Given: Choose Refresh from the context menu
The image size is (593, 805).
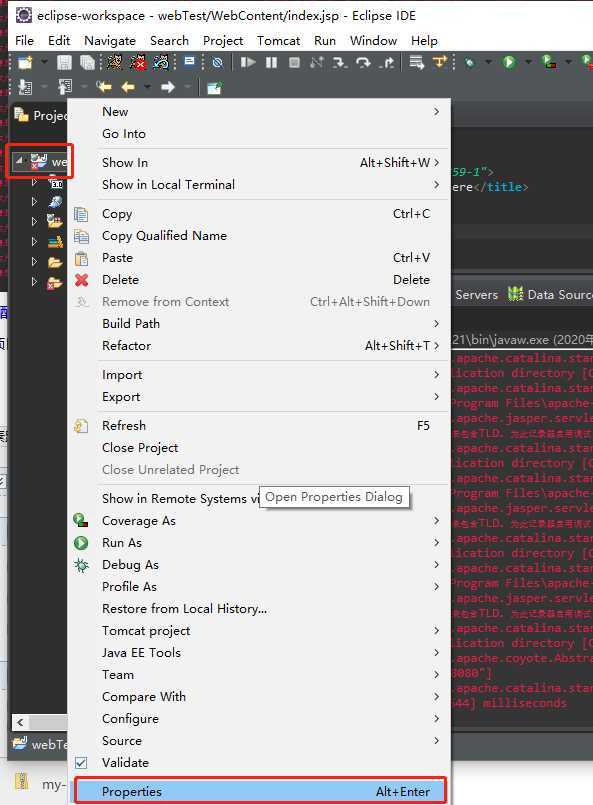Looking at the screenshot, I should [x=260, y=426].
